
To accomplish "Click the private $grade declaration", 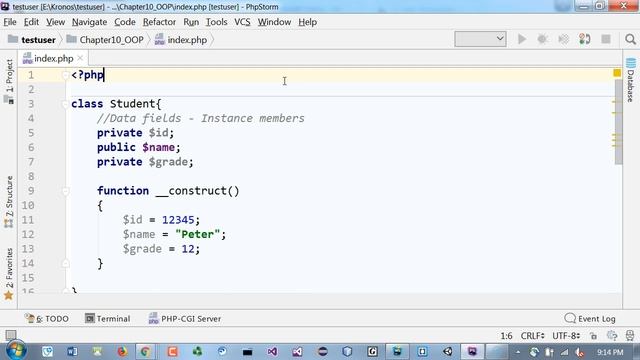I will pyautogui.click(x=145, y=162).
